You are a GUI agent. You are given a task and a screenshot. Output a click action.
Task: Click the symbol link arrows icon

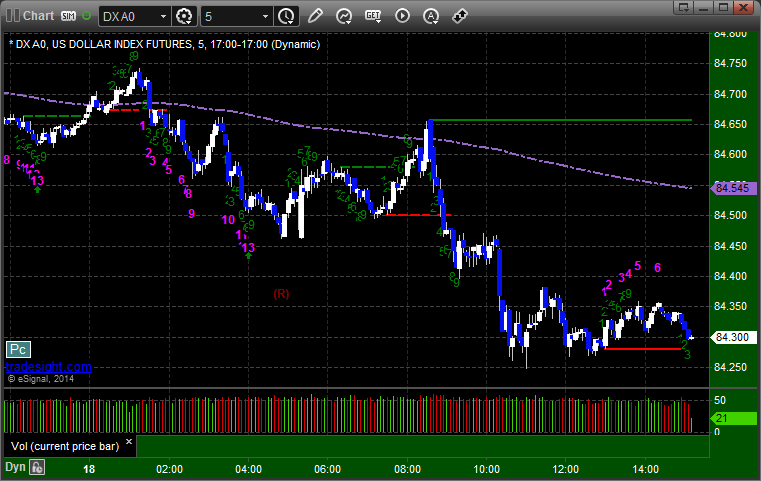[x=460, y=16]
